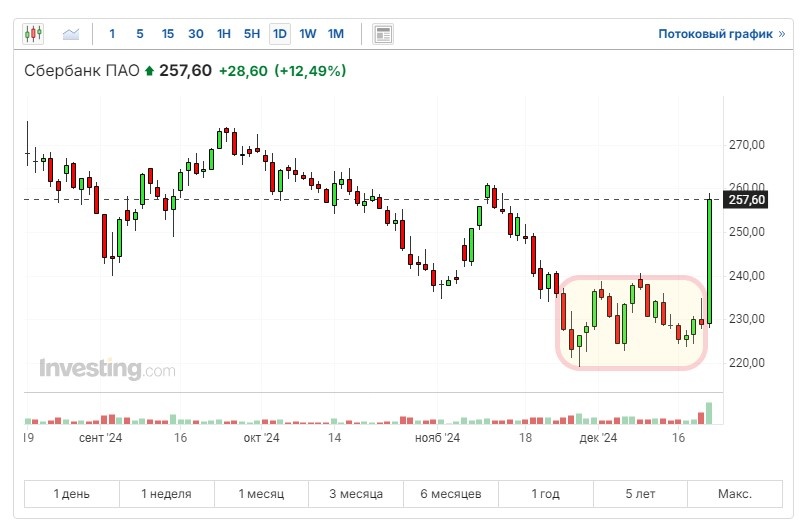Screen dimensions: 807x530
Task: Click the окт '24 date label
Action: point(261,438)
